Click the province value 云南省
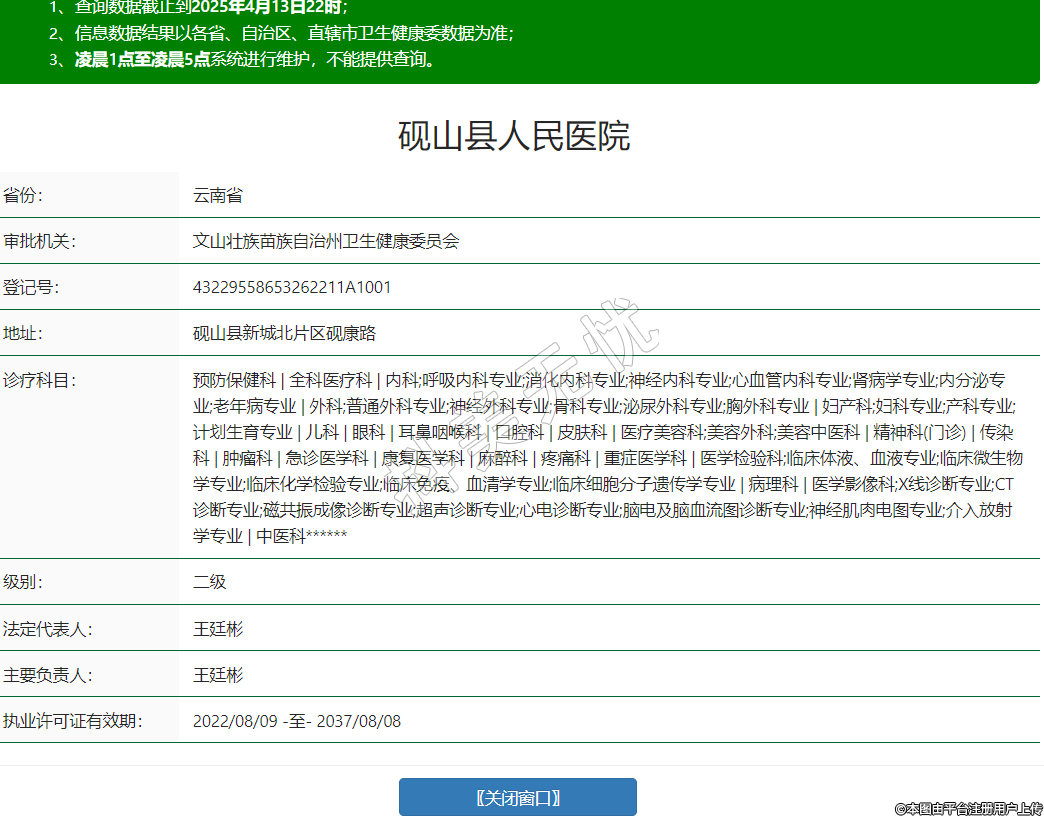The image size is (1044, 816). 218,195
